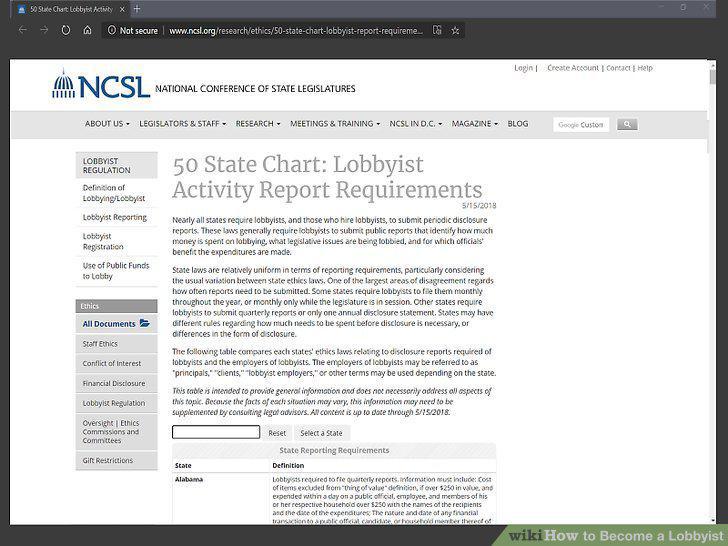728x546 pixels.
Task: Click the State column header
Action: [x=183, y=466]
